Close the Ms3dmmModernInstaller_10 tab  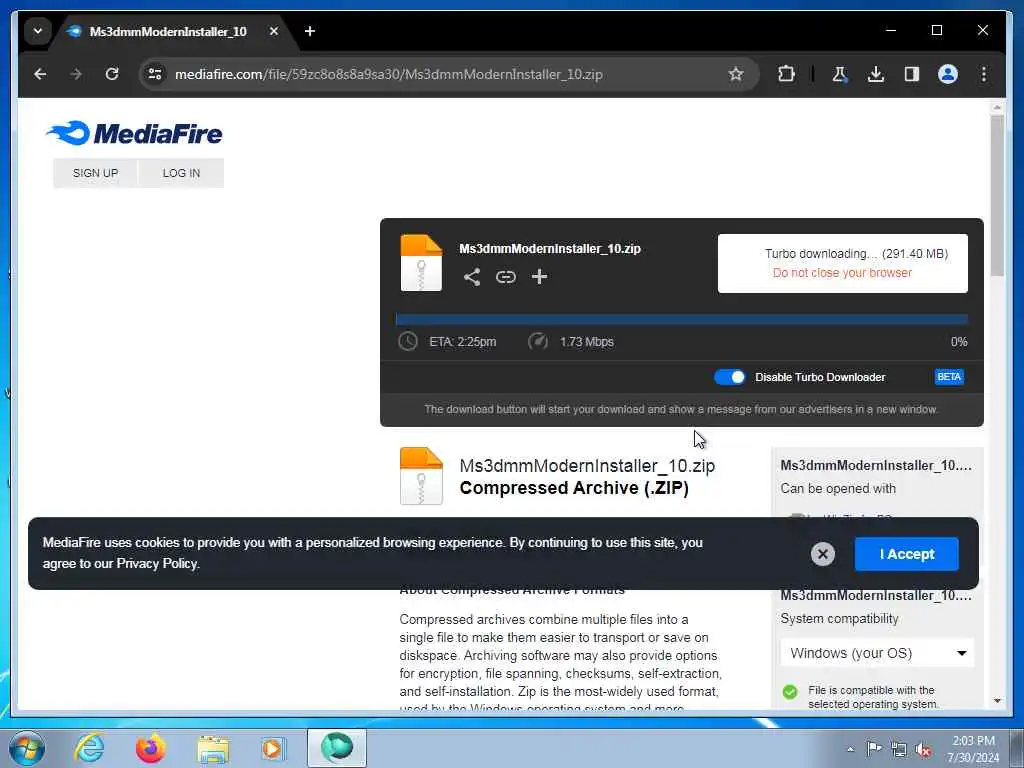tap(274, 31)
